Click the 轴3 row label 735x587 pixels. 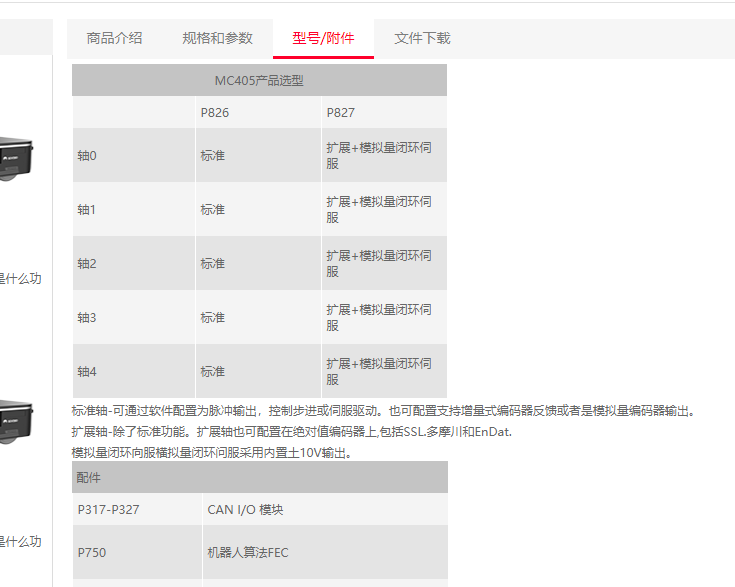87,318
